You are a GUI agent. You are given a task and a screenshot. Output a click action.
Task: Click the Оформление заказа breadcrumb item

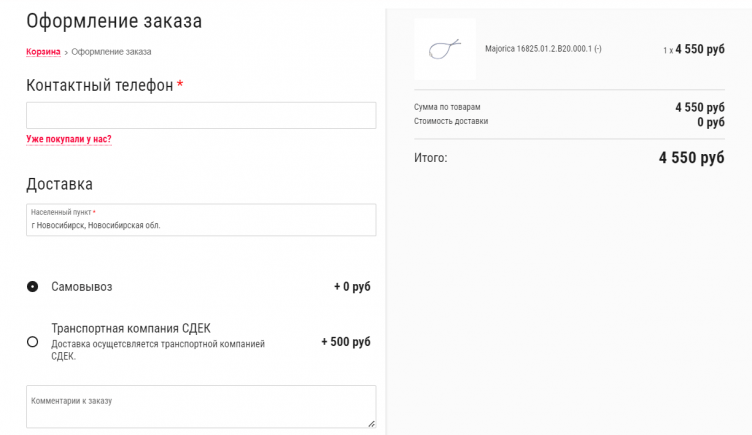(x=111, y=51)
